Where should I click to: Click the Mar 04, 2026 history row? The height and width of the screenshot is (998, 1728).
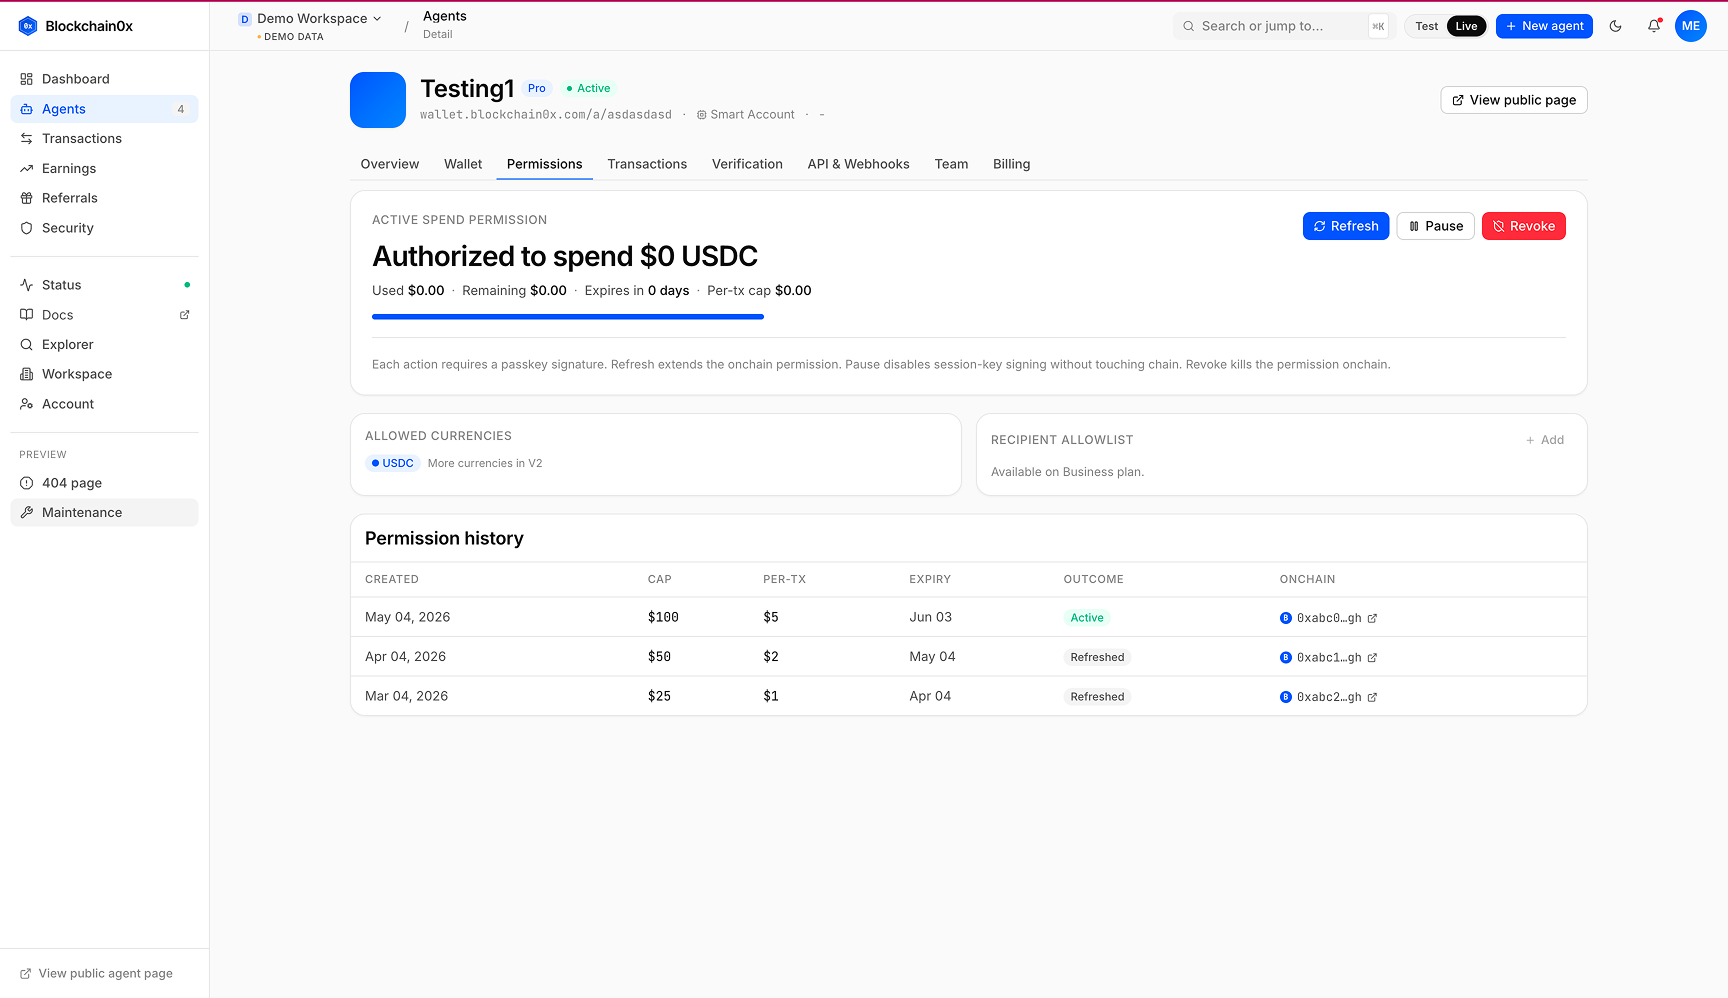tap(968, 696)
